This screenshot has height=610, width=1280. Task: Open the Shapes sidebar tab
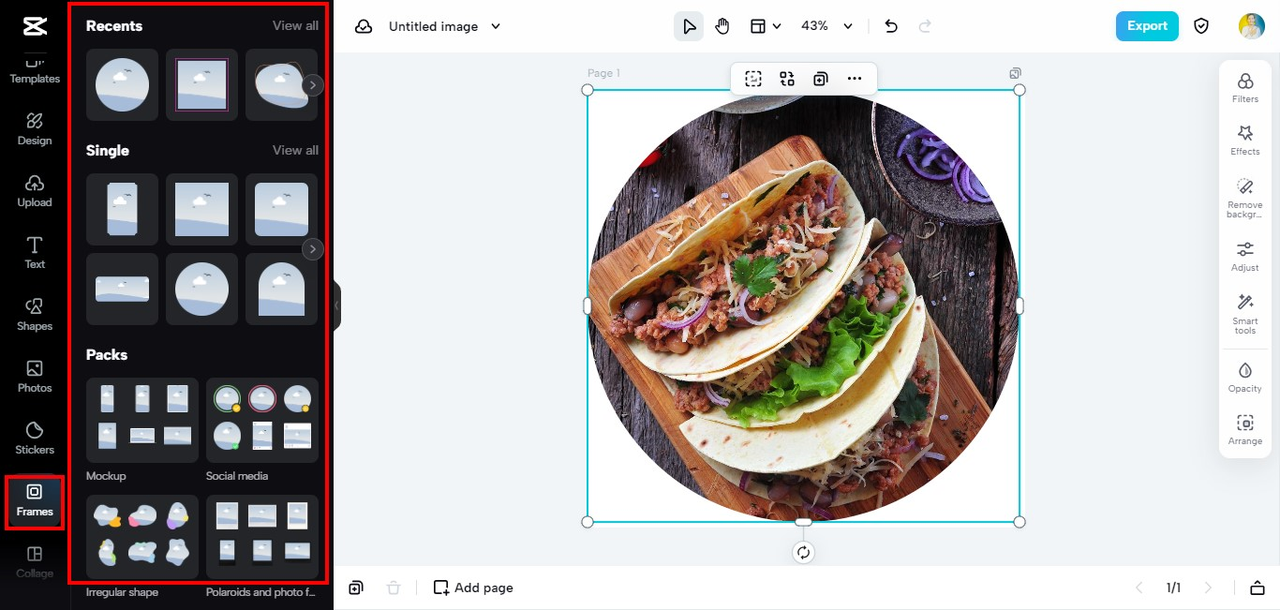coord(34,315)
